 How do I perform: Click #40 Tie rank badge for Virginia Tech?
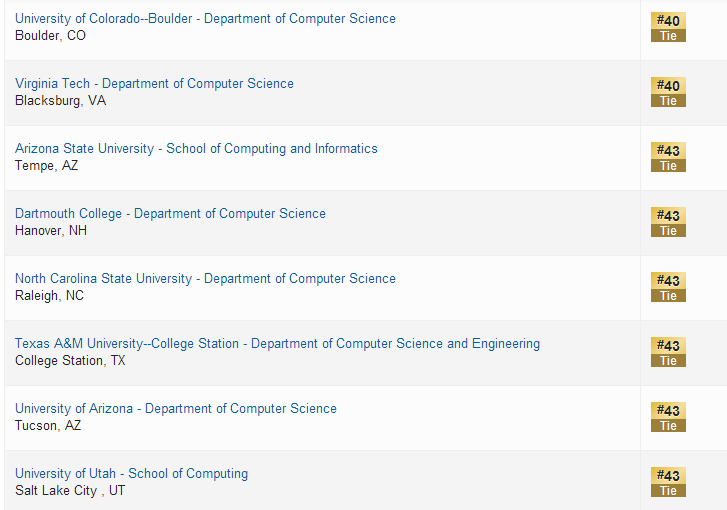[668, 92]
